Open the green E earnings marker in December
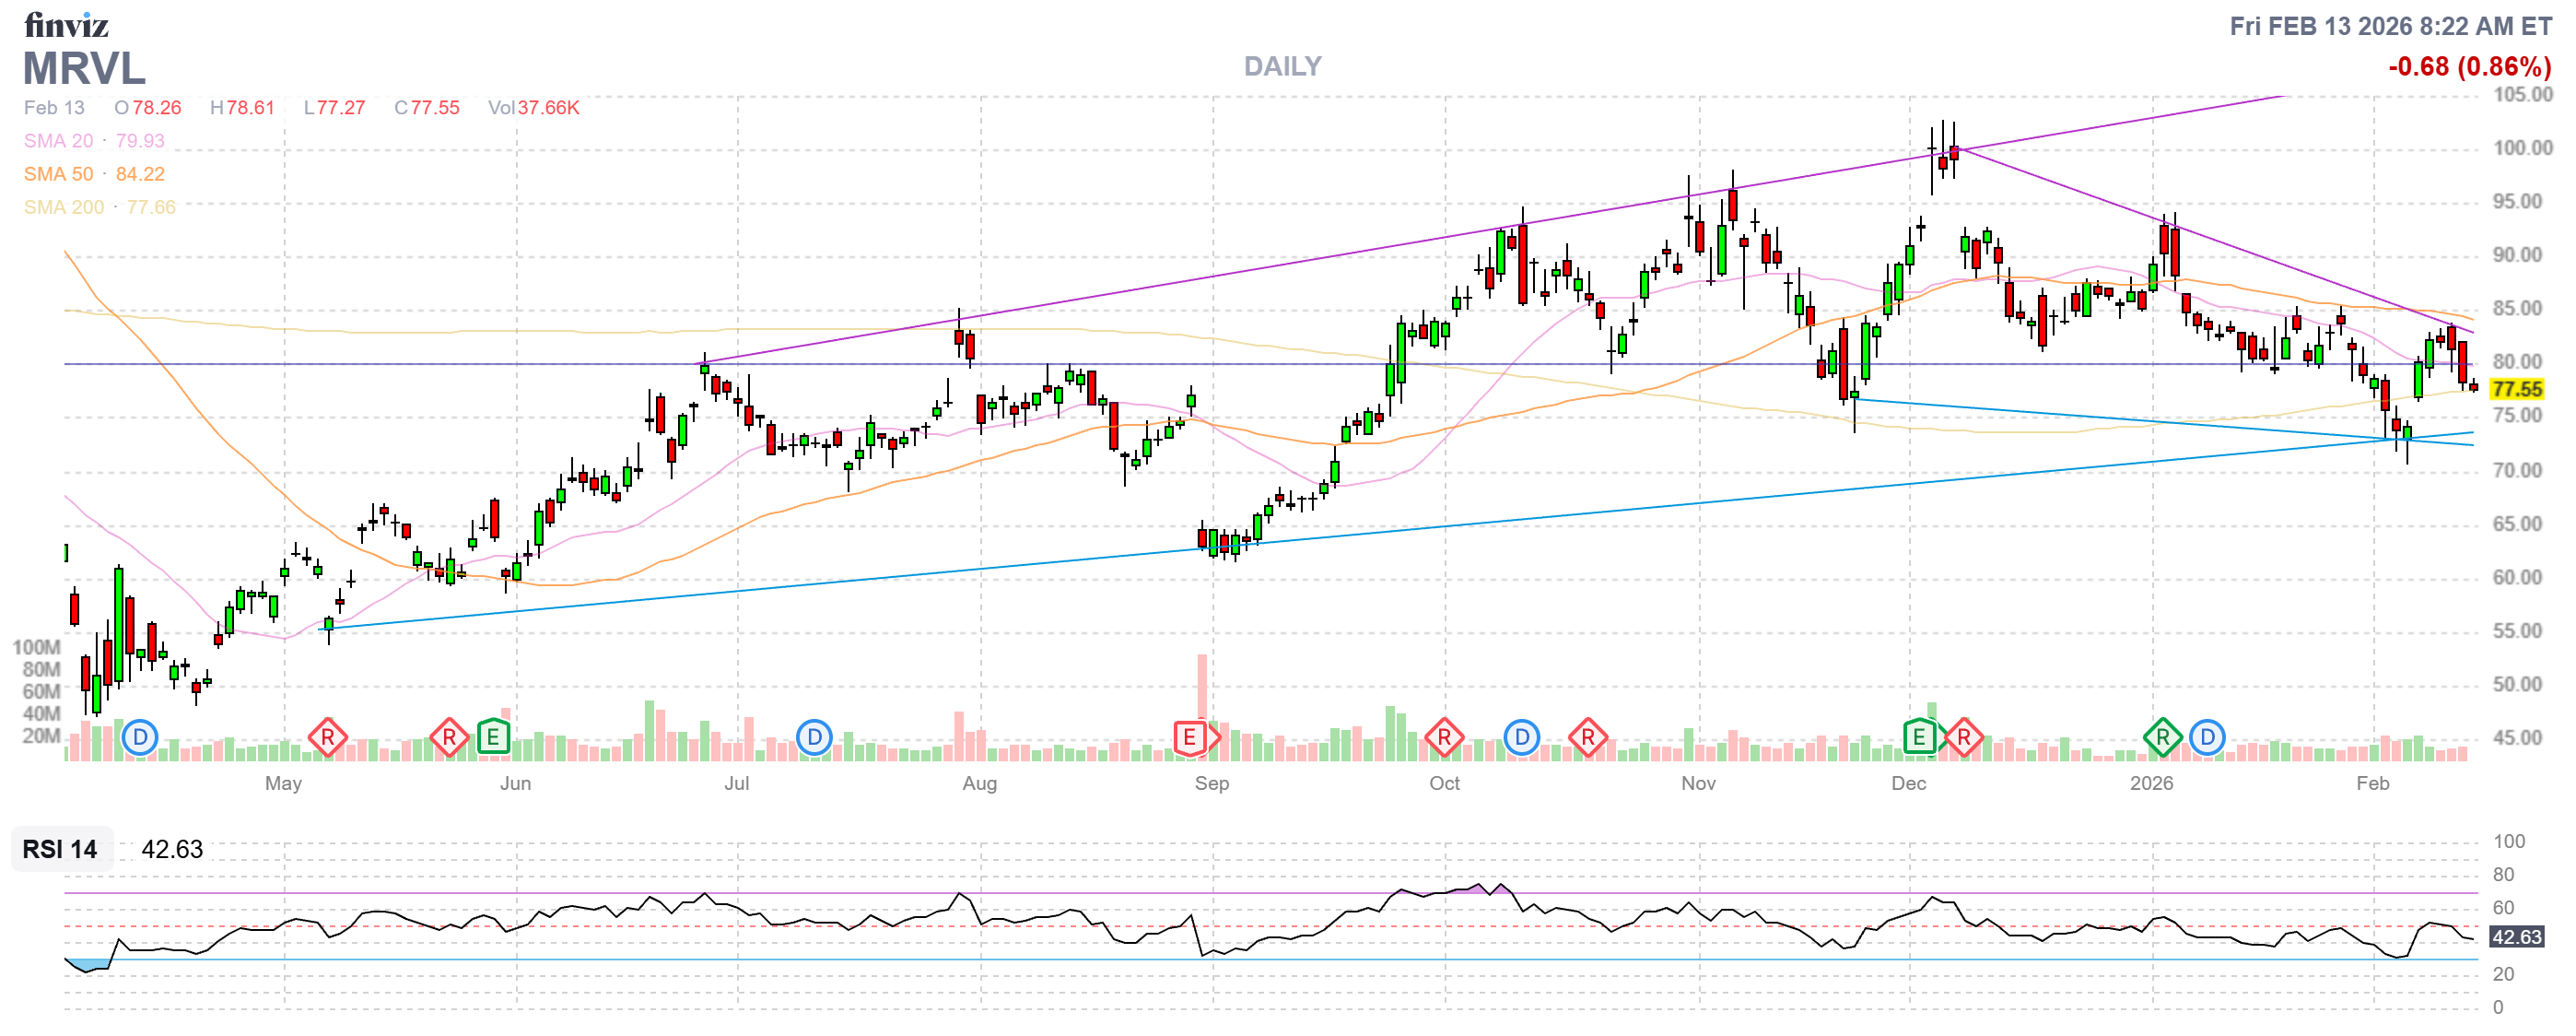The image size is (2576, 1036). pyautogui.click(x=1919, y=738)
